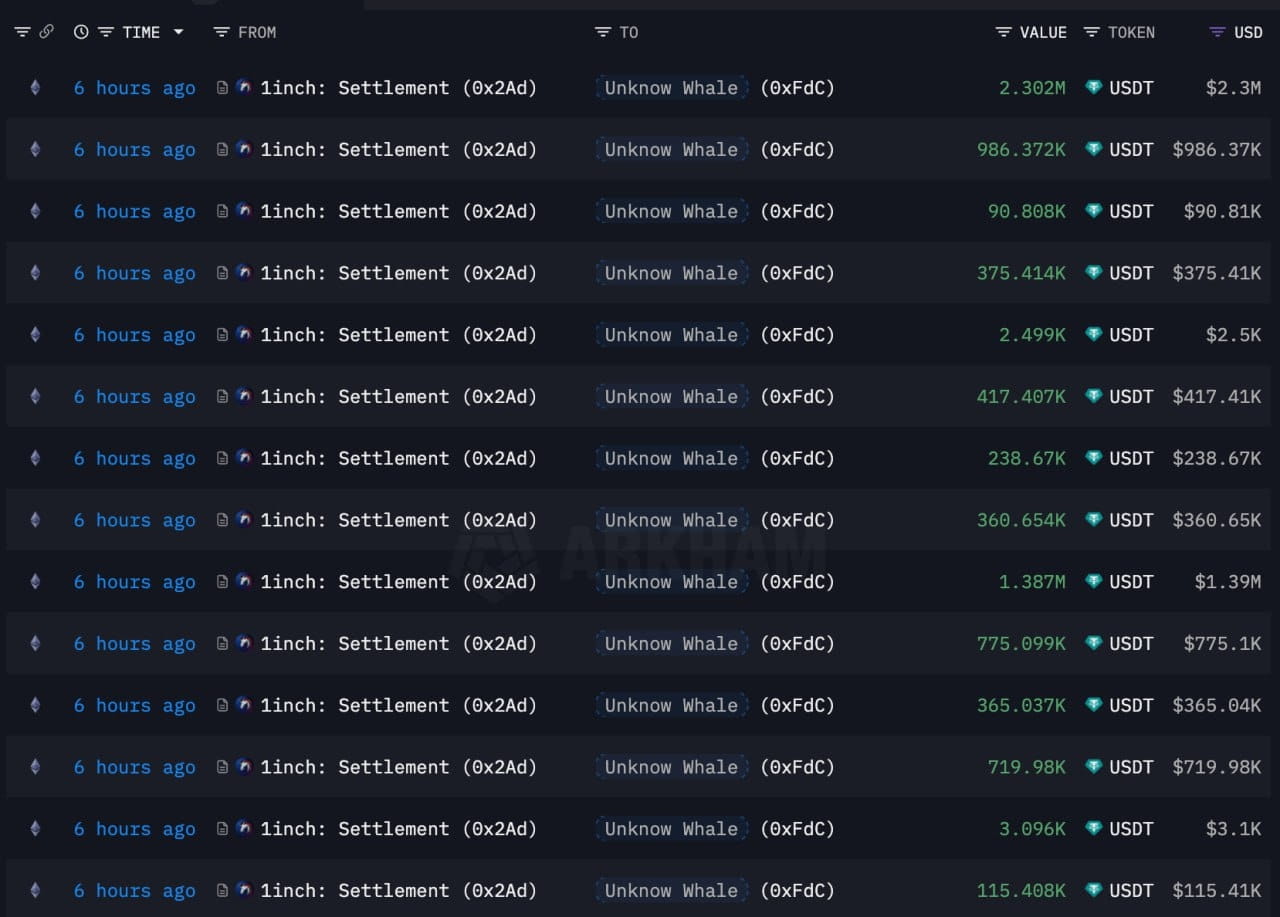This screenshot has width=1280, height=917.
Task: Click the clock icon beside TIME
Action: click(x=81, y=32)
